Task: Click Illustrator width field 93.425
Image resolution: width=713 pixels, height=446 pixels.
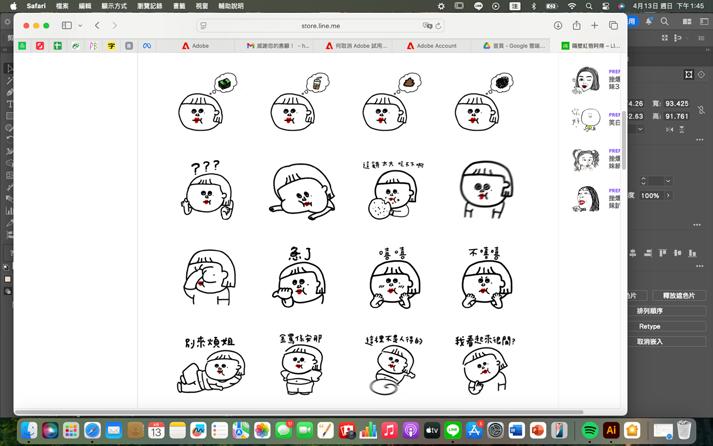Action: [677, 104]
